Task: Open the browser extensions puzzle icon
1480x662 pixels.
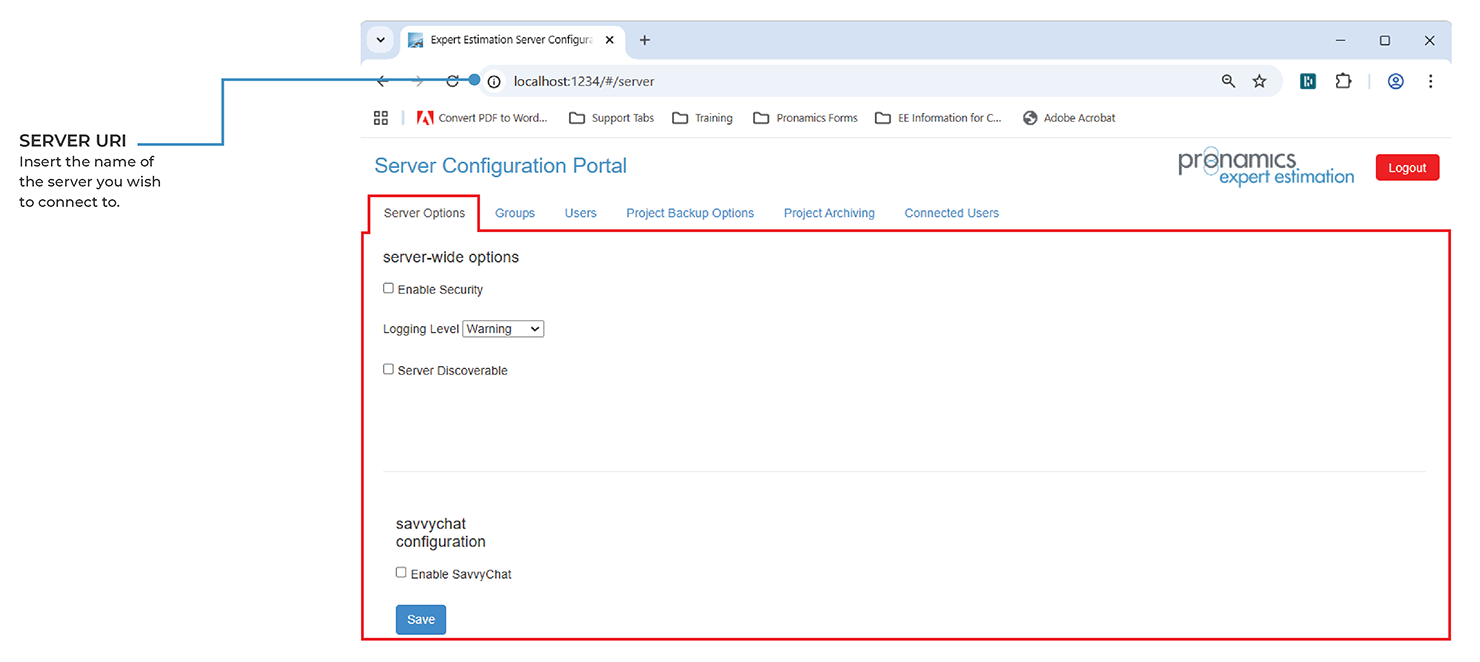Action: coord(1343,81)
